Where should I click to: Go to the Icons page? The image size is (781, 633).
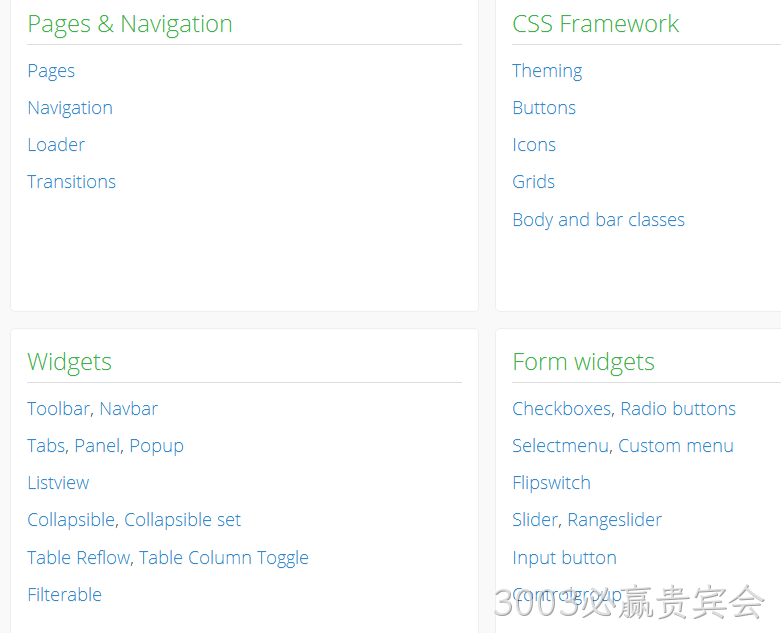click(x=534, y=145)
